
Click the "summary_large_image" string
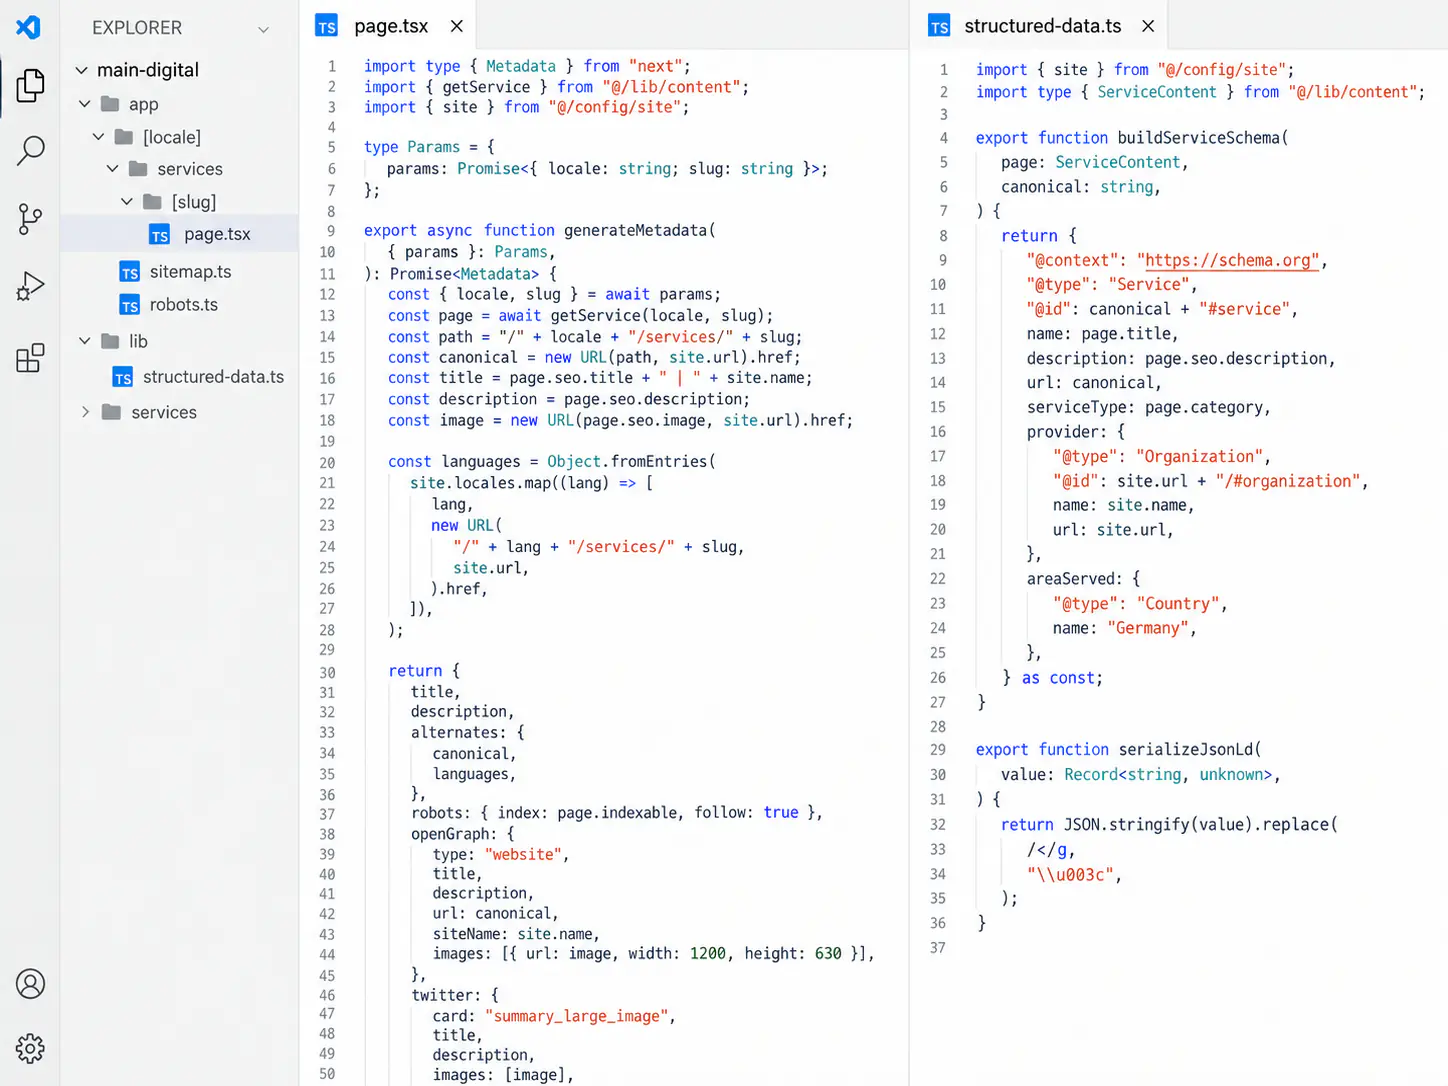click(x=577, y=1016)
